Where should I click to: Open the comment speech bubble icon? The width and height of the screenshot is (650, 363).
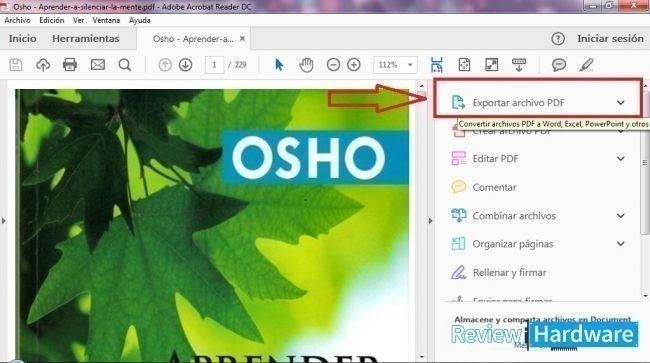[559, 65]
